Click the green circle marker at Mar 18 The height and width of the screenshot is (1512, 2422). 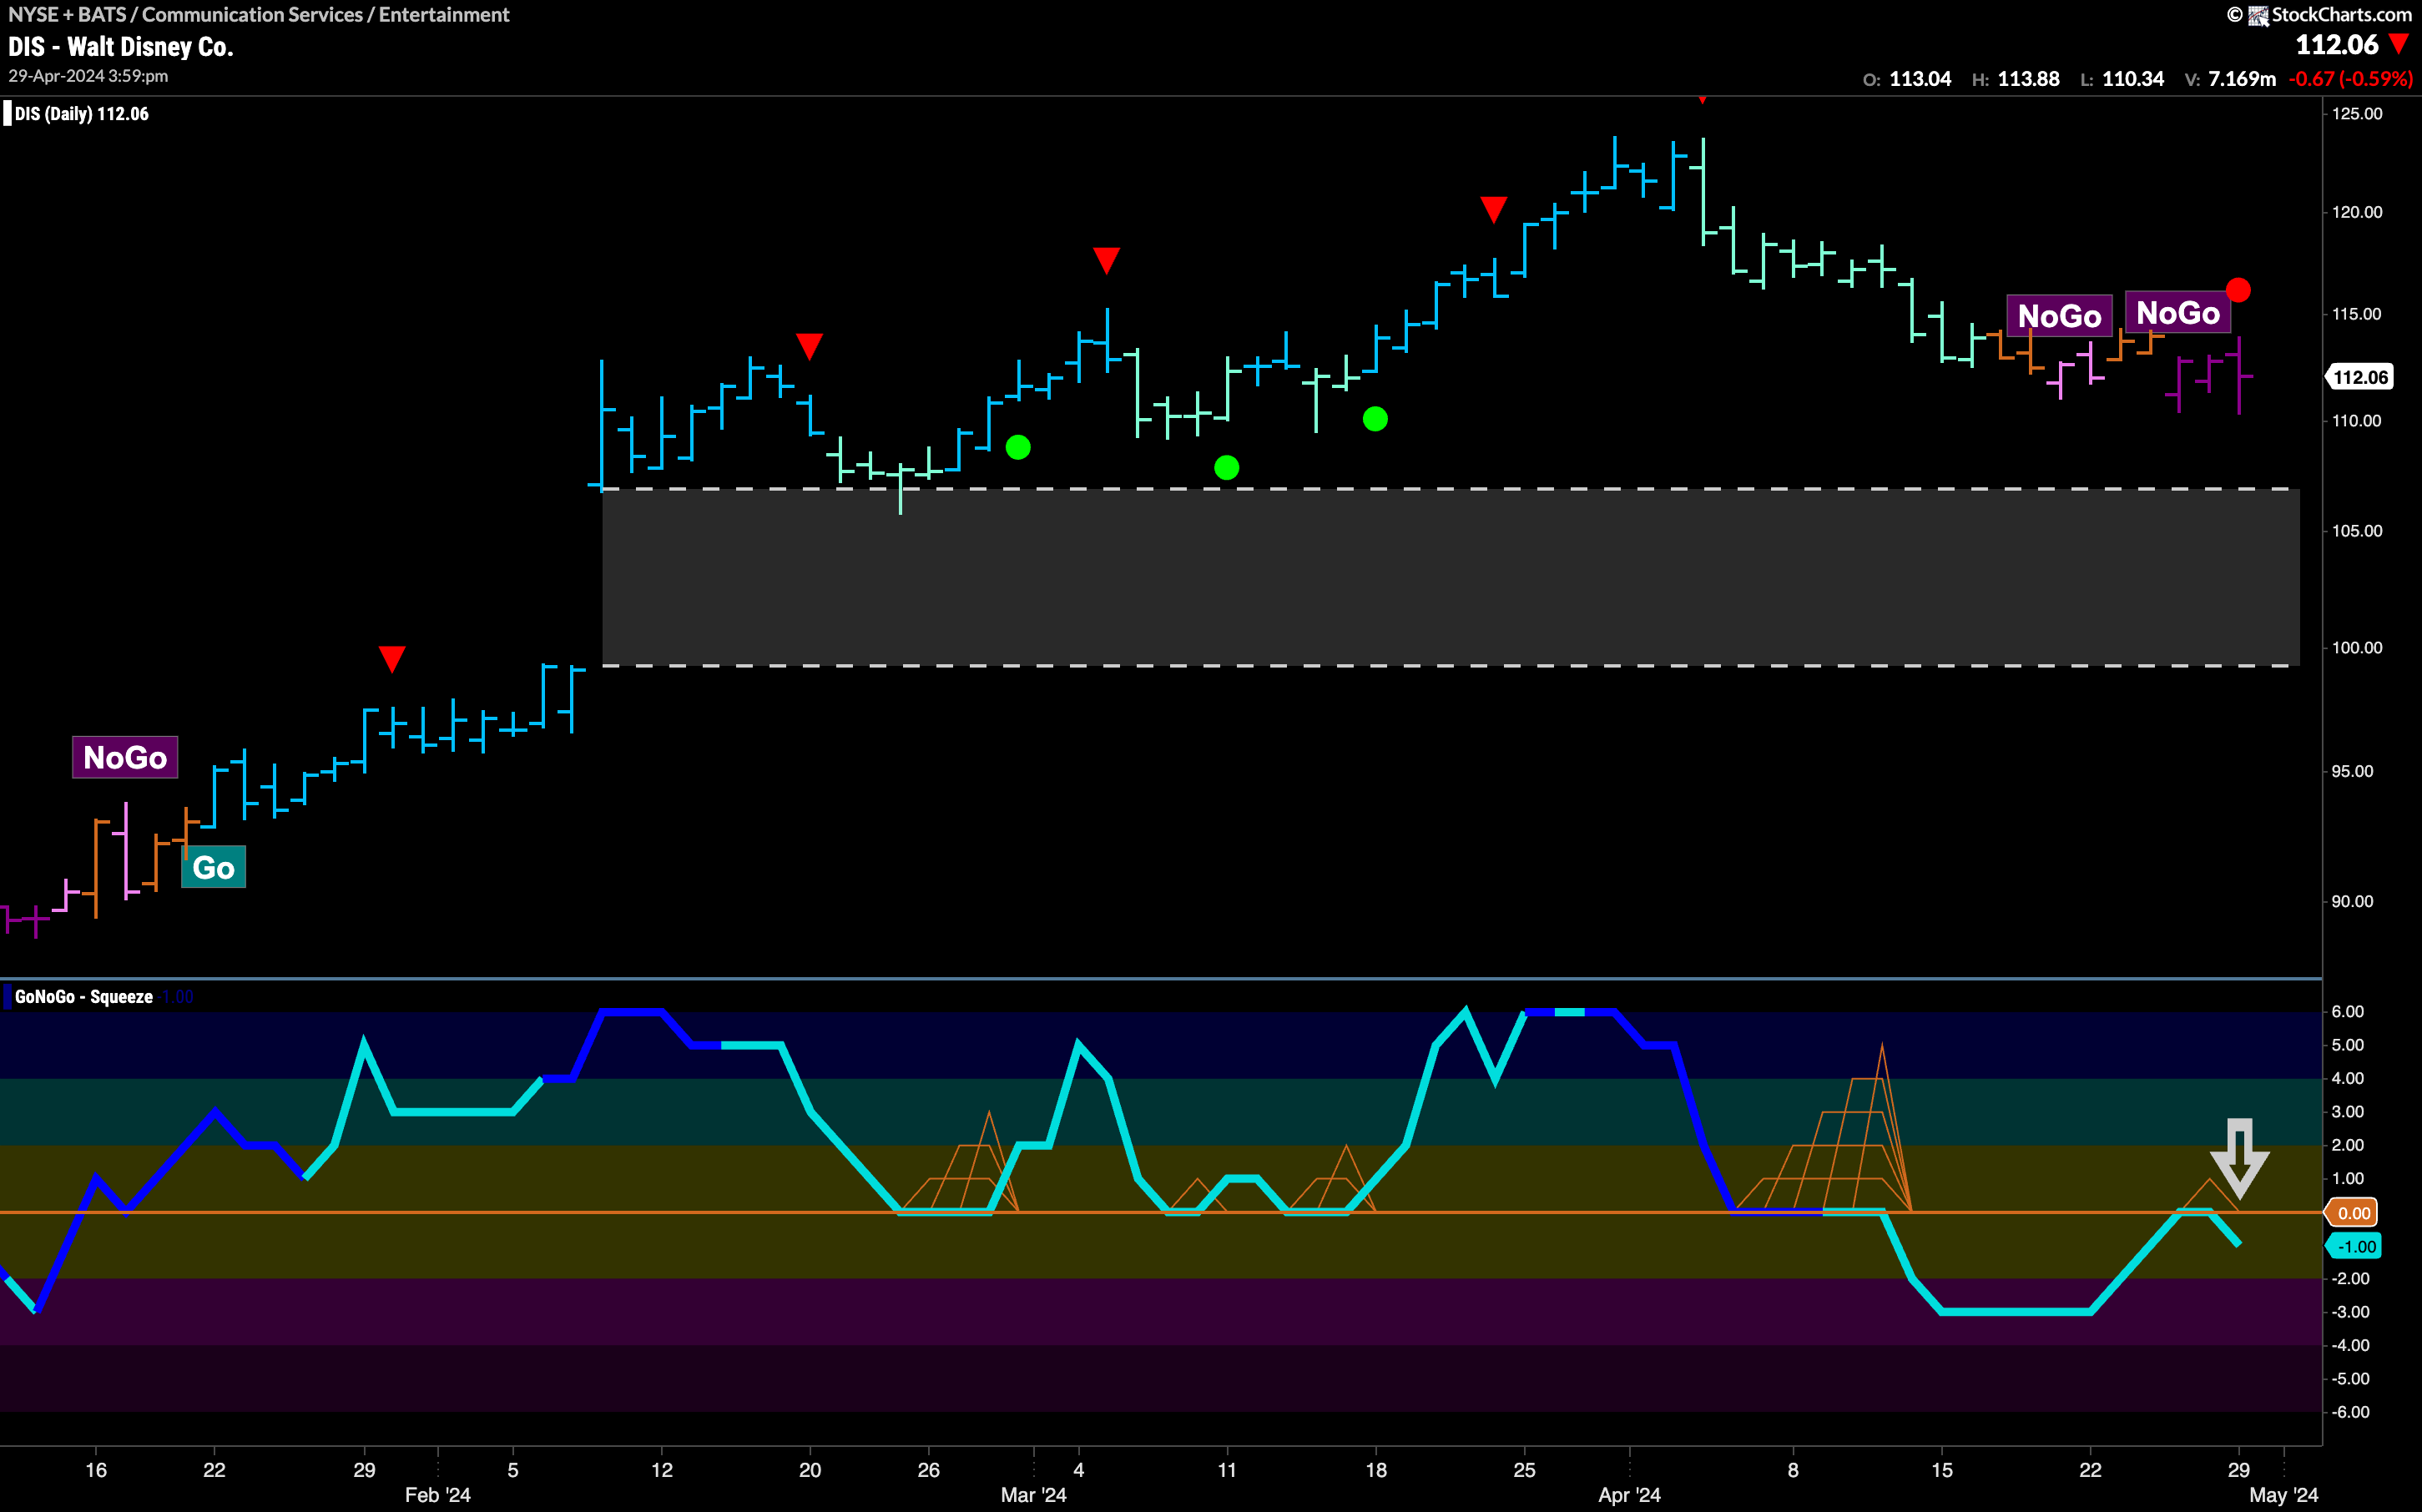point(1375,419)
